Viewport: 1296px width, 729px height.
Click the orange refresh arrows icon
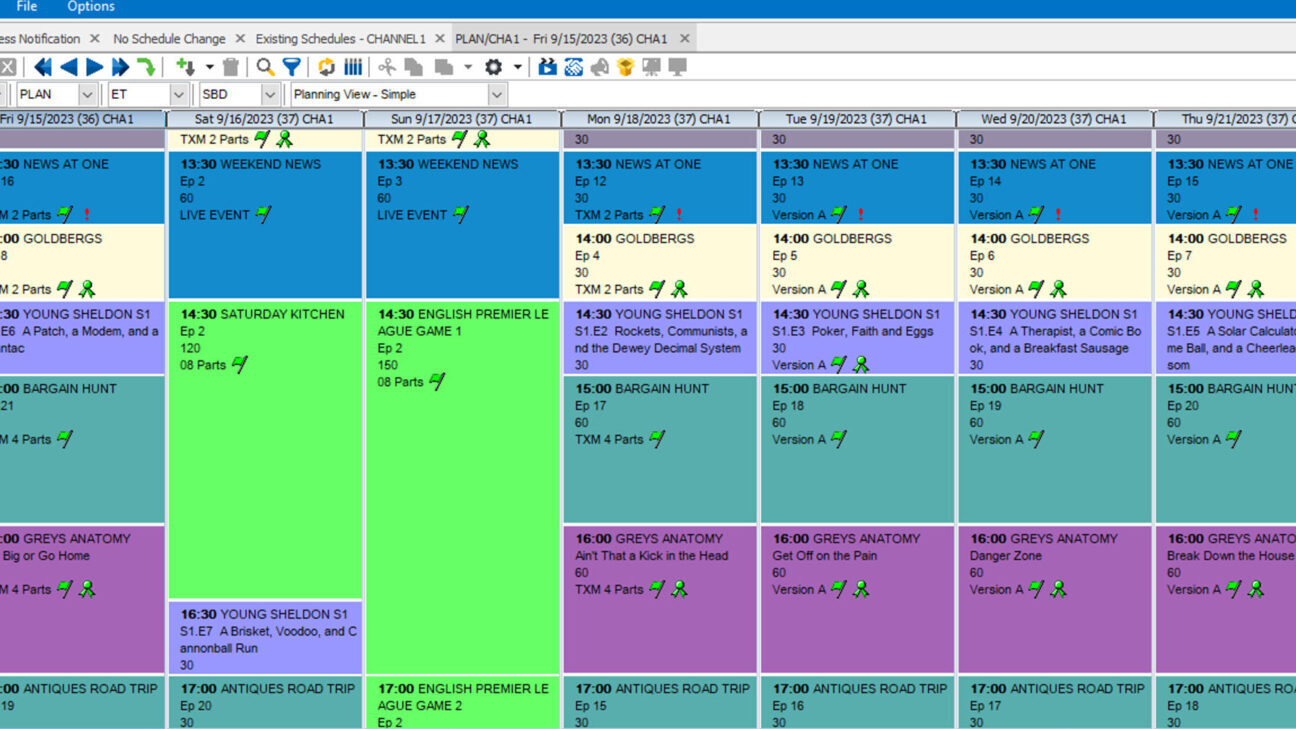326,67
